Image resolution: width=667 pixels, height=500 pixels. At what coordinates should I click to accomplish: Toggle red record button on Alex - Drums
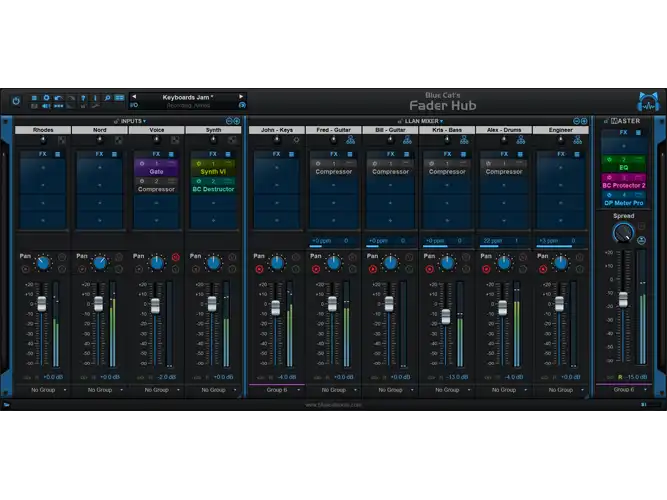tap(486, 269)
